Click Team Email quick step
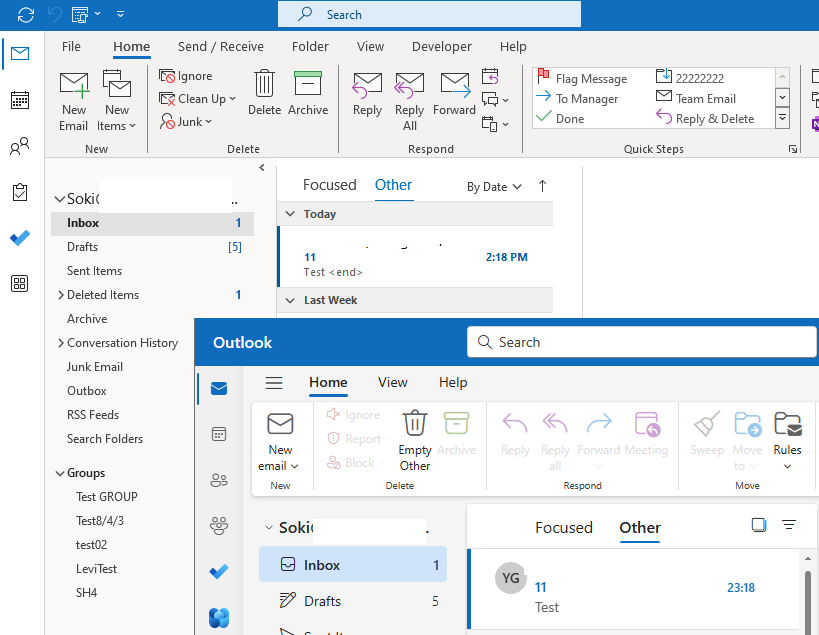 [x=696, y=98]
